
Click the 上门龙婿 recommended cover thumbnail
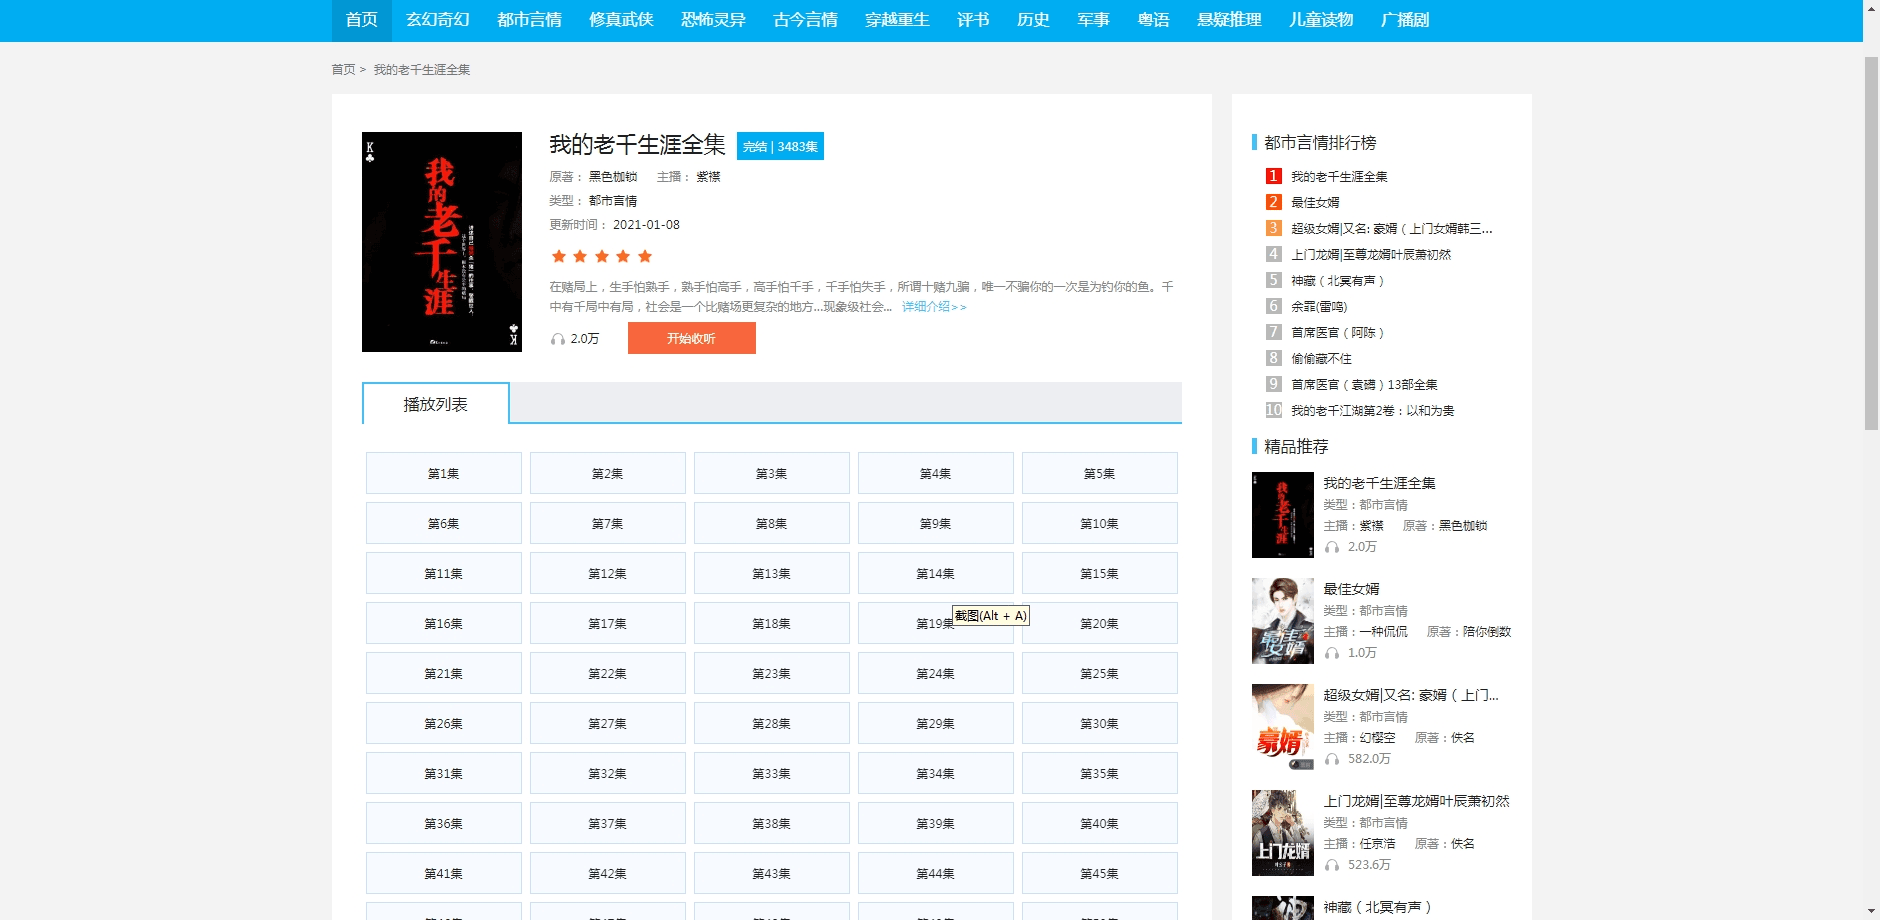point(1283,833)
